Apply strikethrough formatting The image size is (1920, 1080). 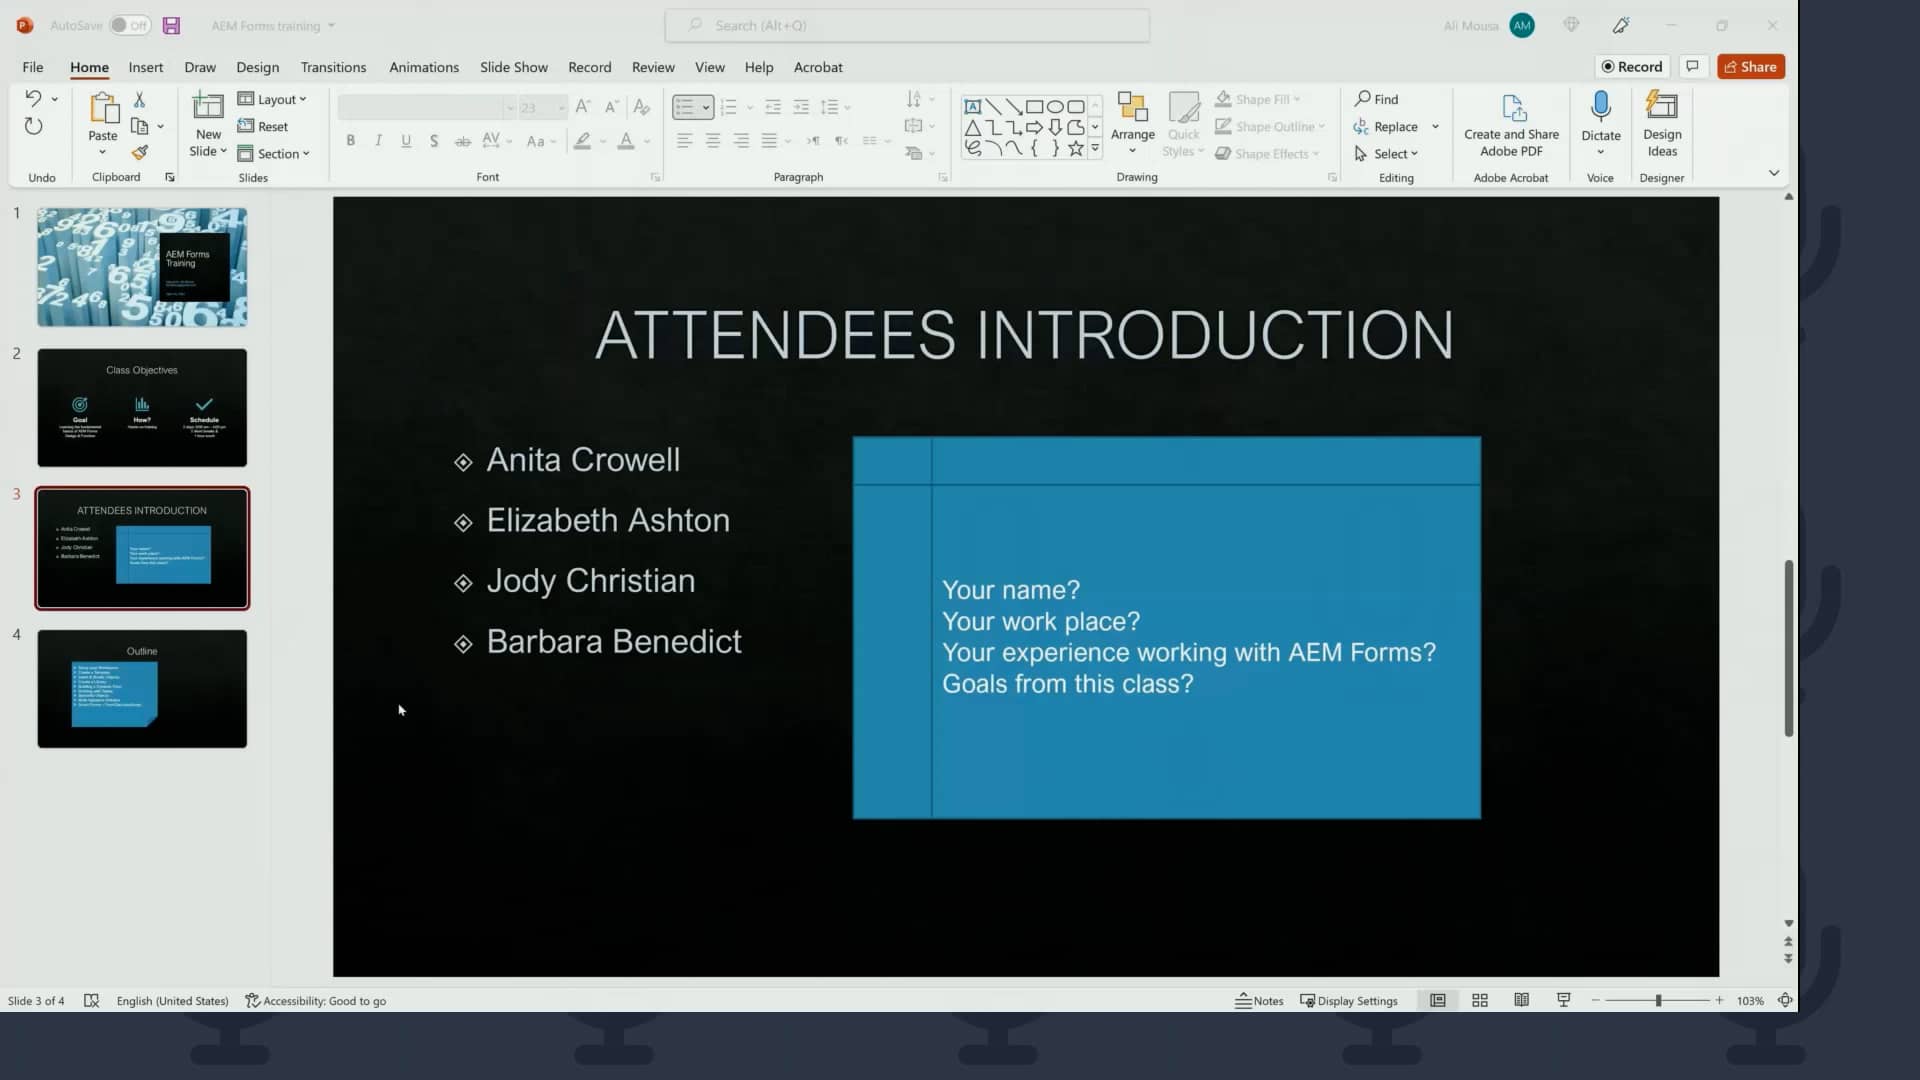pyautogui.click(x=462, y=141)
